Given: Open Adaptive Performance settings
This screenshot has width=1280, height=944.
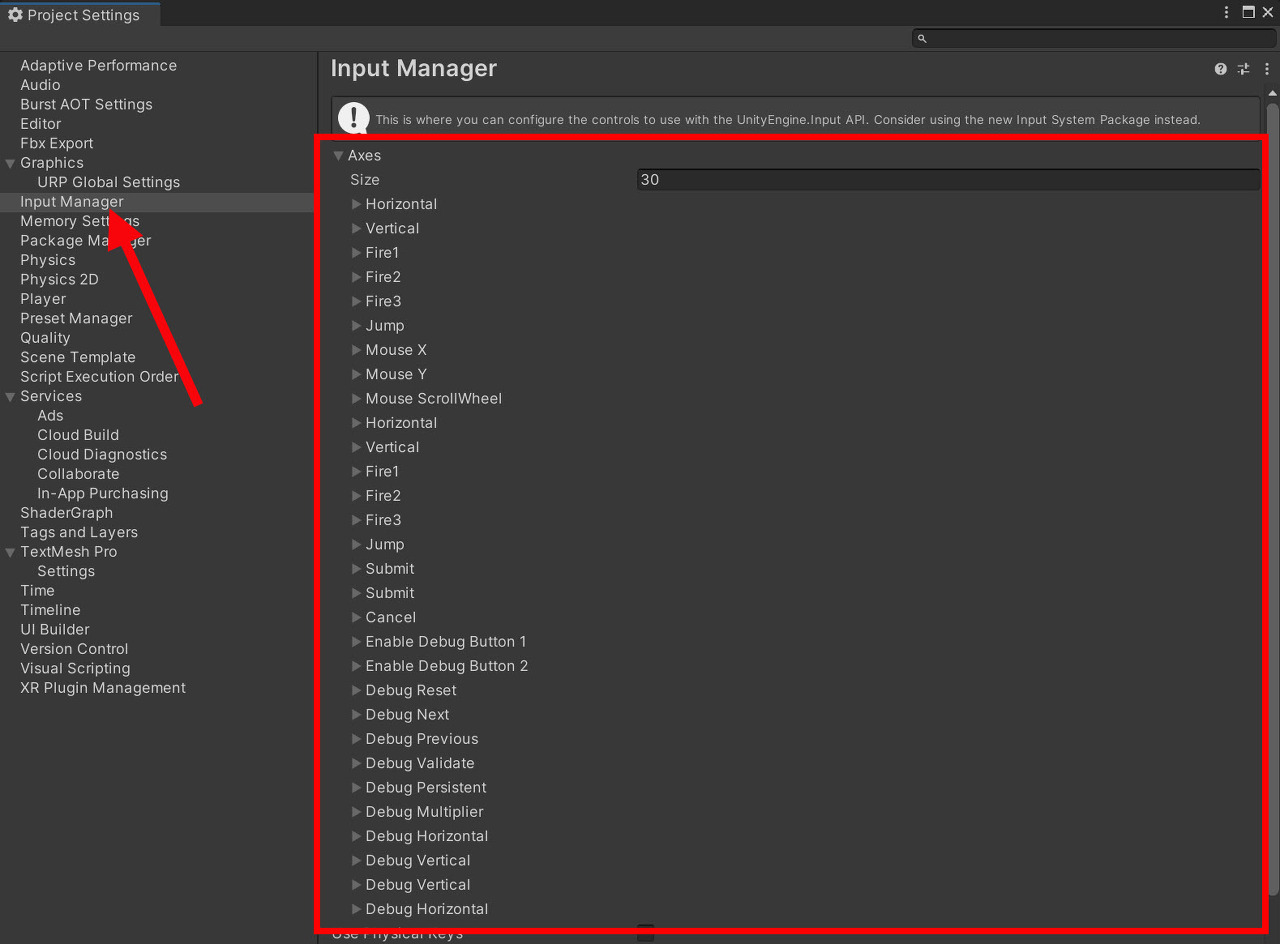Looking at the screenshot, I should pos(98,66).
